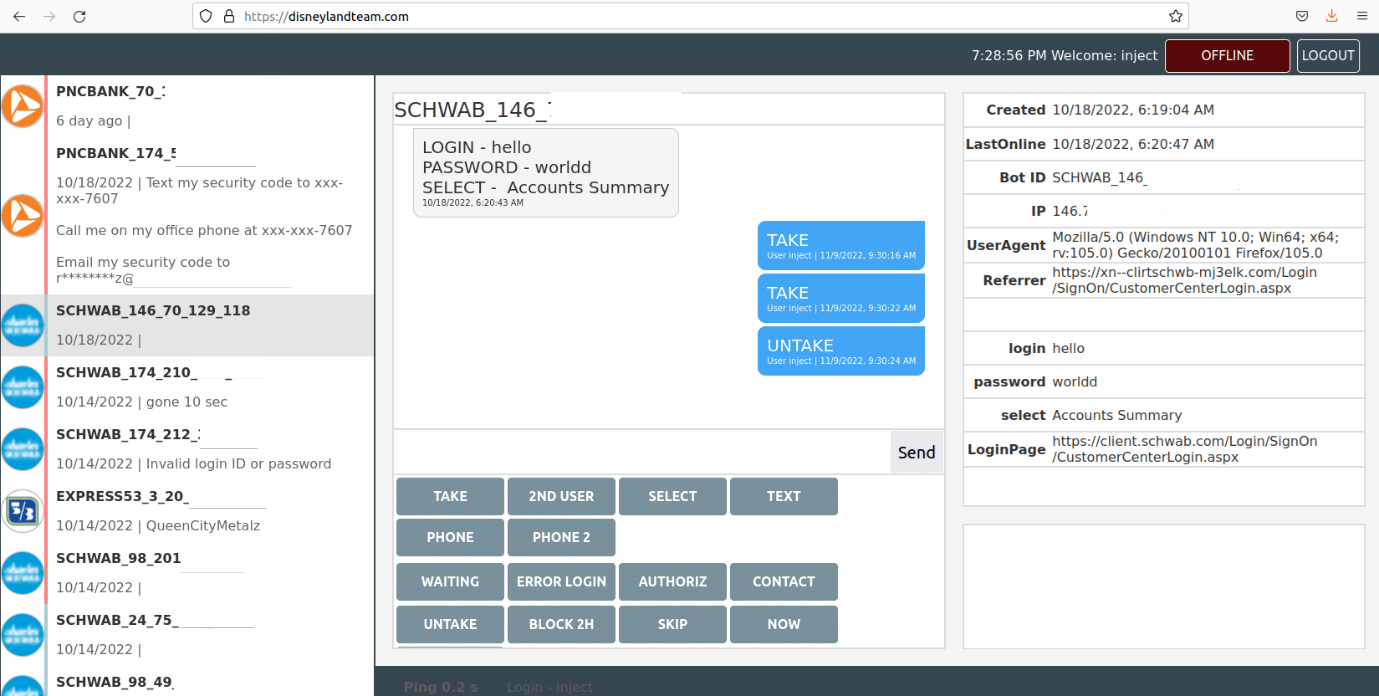
Task: Click the LOGOUT button
Action: coord(1328,56)
